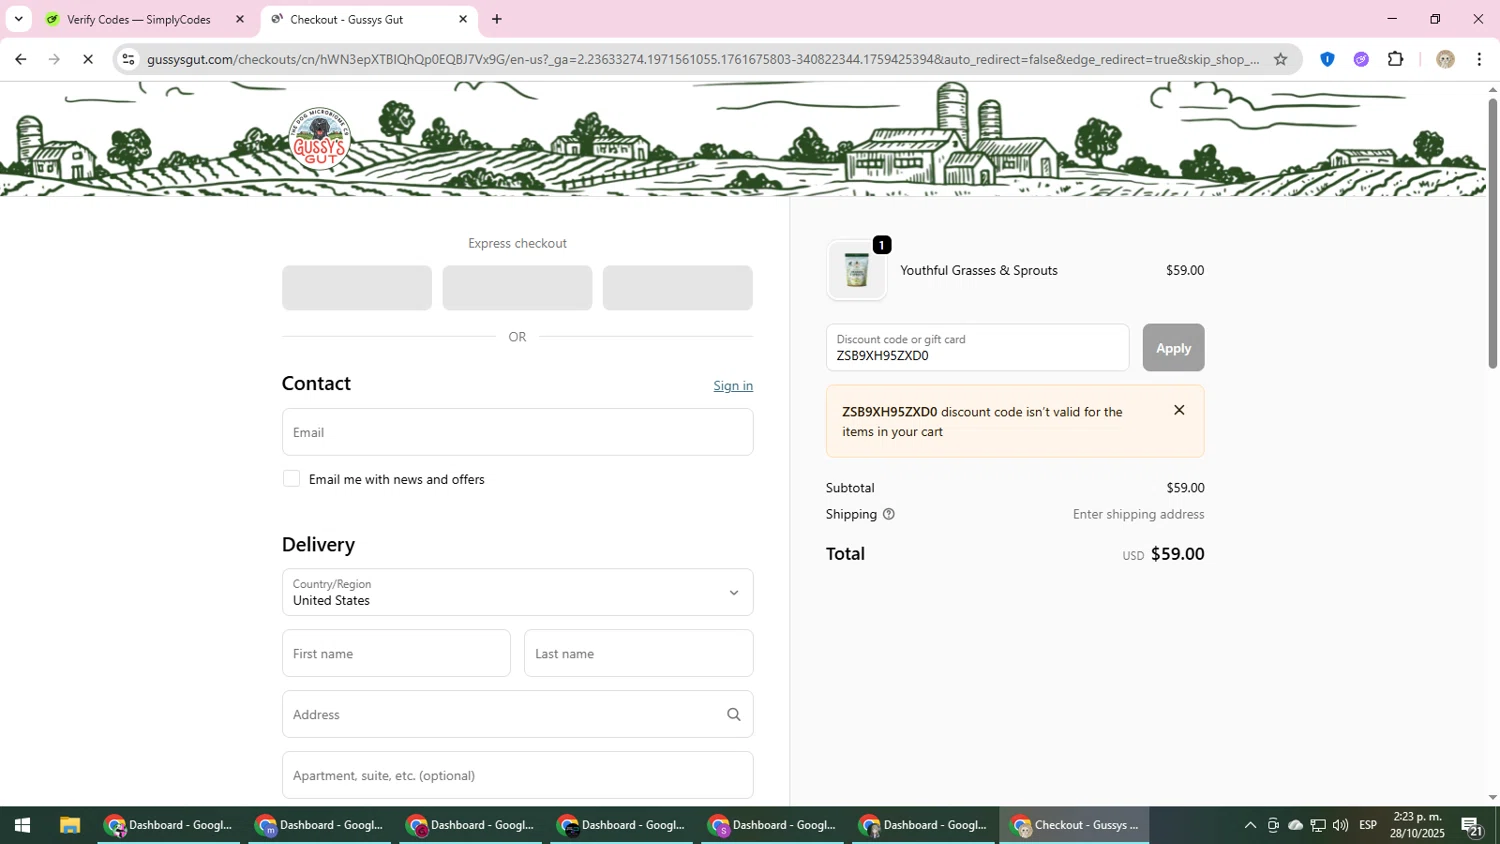Click the purple circular extension icon
1500x844 pixels.
pos(1361,59)
